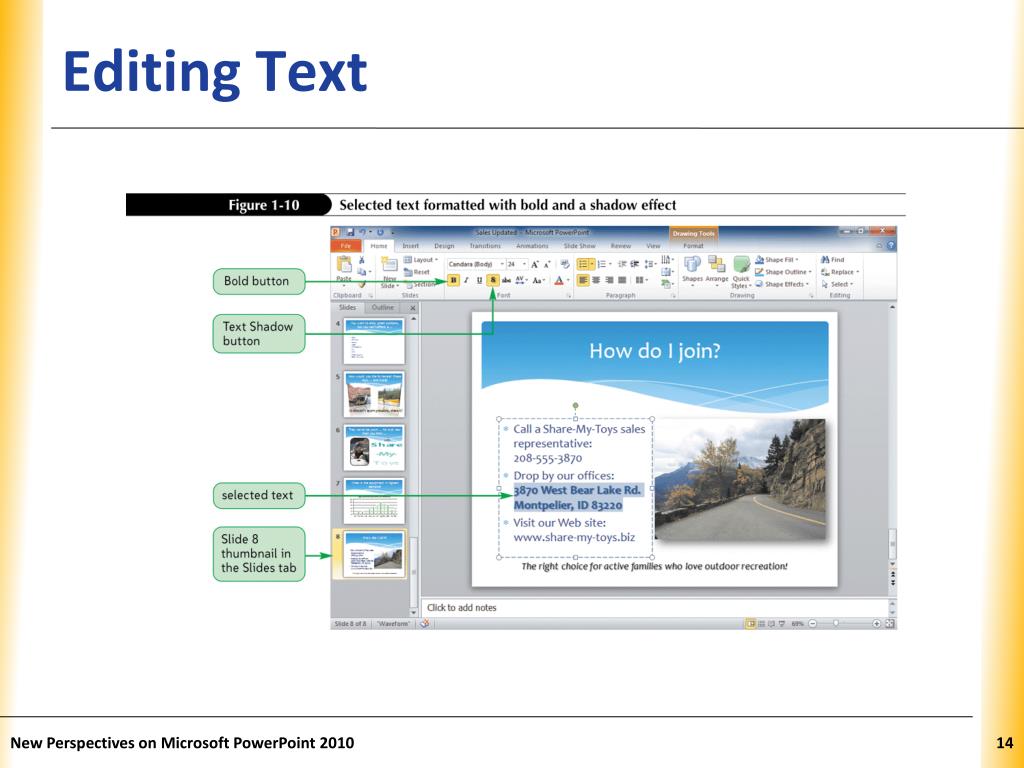Click the Find button in Editing group
1024x768 pixels.
click(x=833, y=259)
